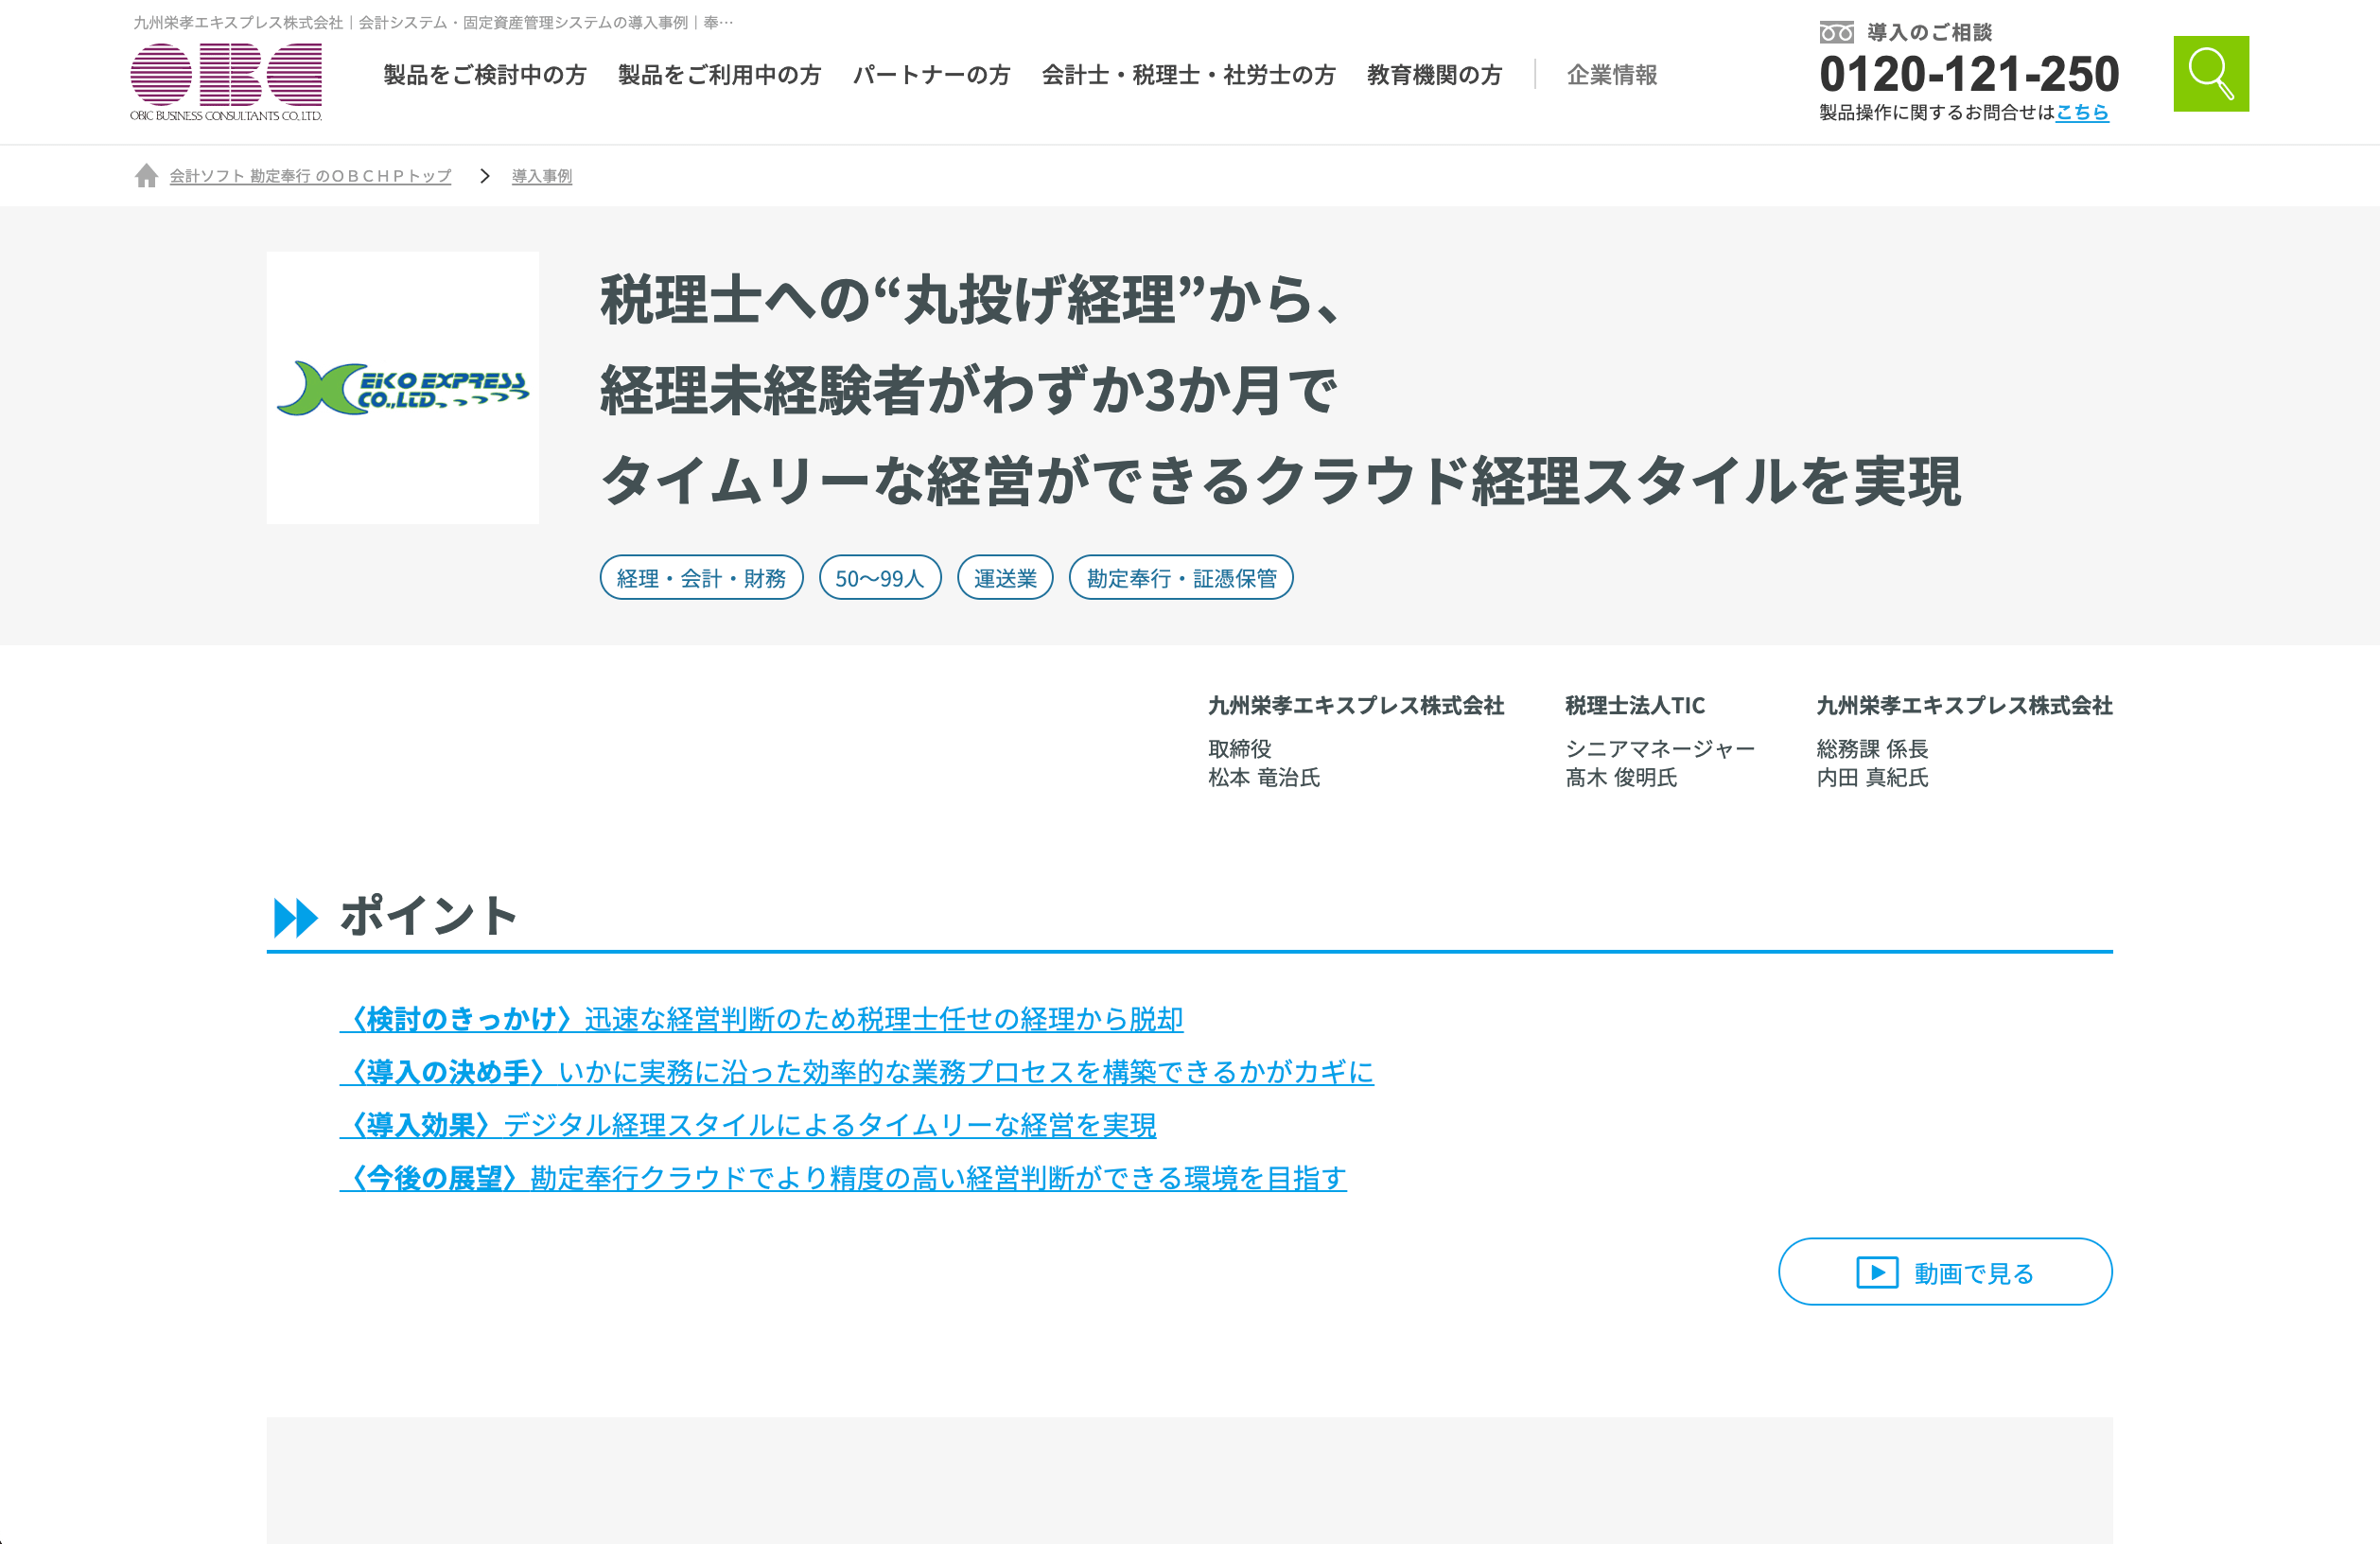Click the play icon in 動画で見る button

point(1876,1272)
